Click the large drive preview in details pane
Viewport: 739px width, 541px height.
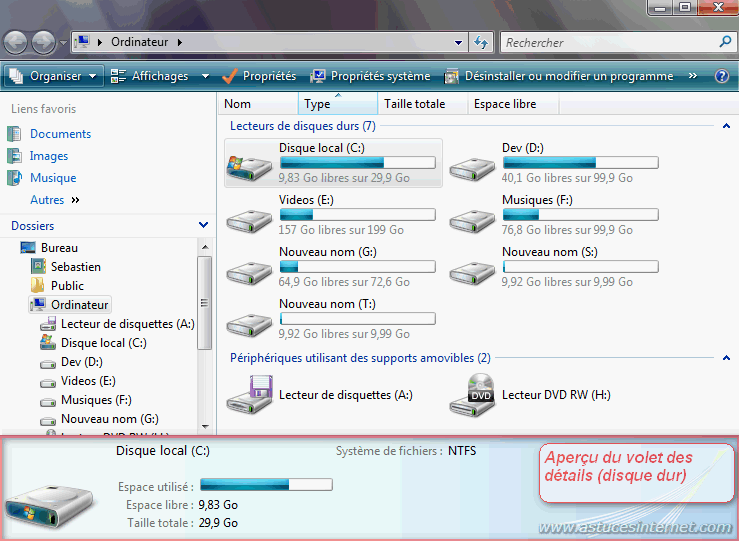[50, 507]
